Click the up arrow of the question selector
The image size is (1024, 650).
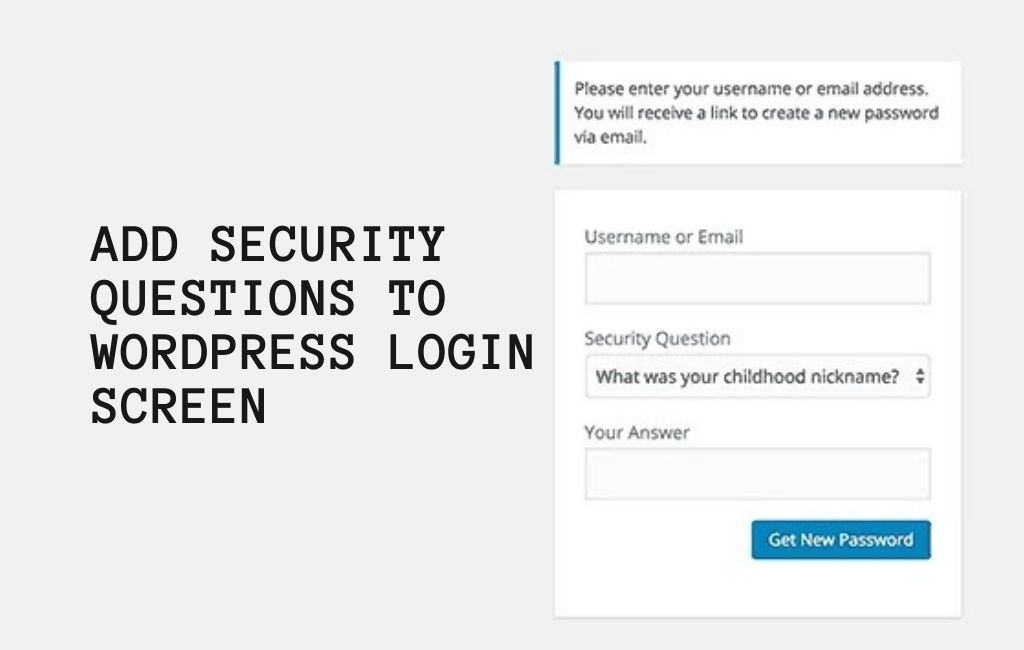(x=920, y=373)
